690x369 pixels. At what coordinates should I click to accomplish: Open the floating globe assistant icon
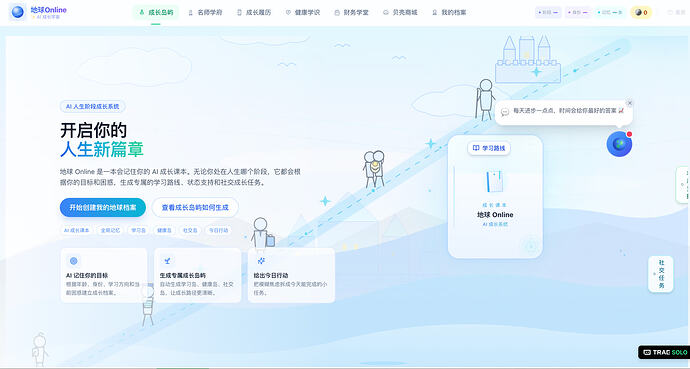(x=619, y=144)
